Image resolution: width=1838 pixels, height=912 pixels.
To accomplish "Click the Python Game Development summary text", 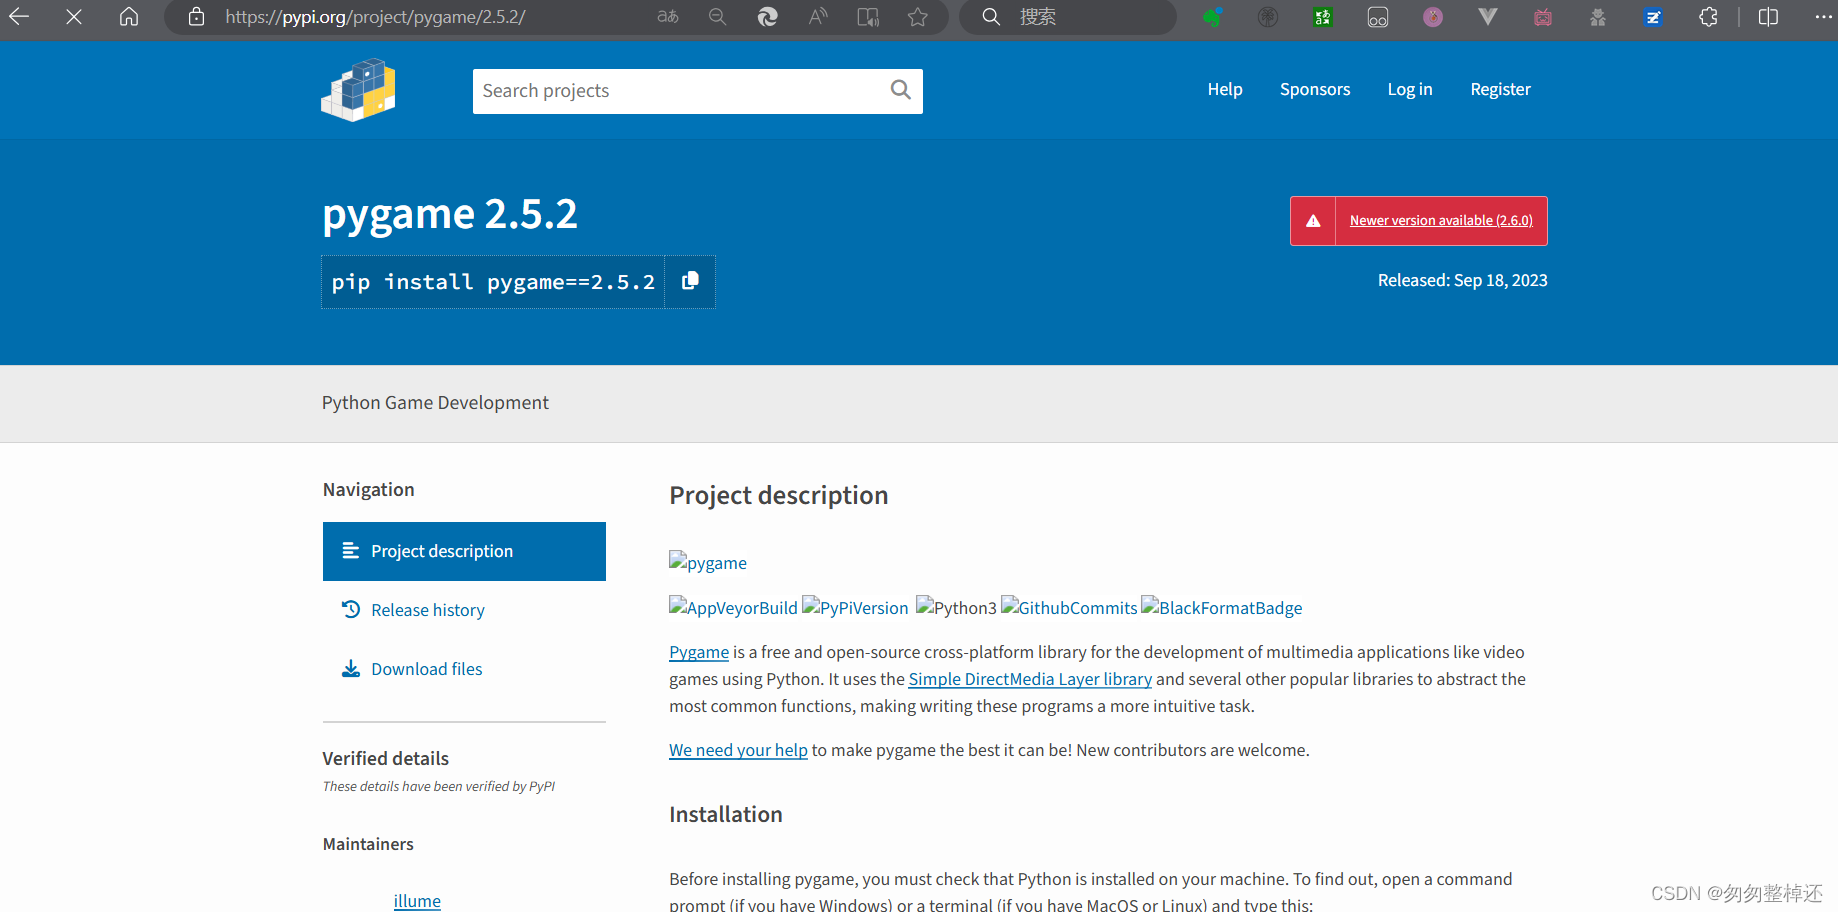I will coord(435,402).
